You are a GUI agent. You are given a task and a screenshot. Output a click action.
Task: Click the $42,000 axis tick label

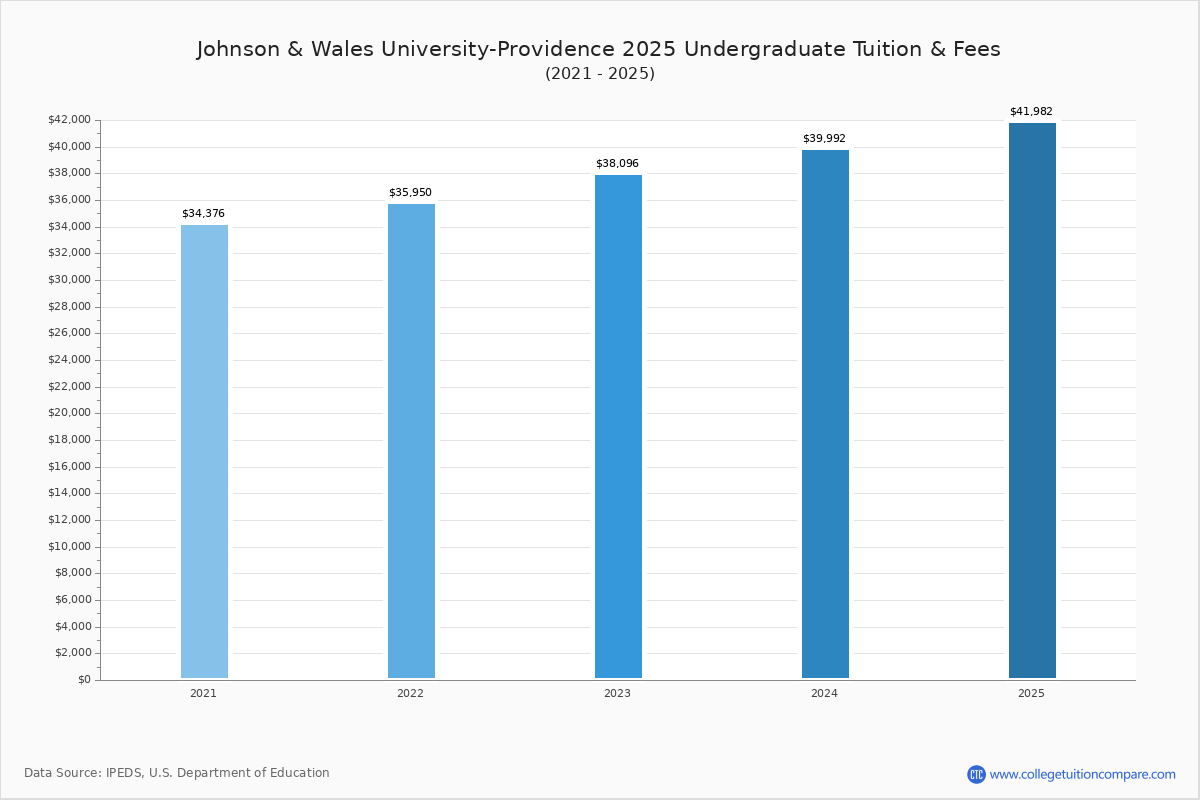tap(71, 119)
